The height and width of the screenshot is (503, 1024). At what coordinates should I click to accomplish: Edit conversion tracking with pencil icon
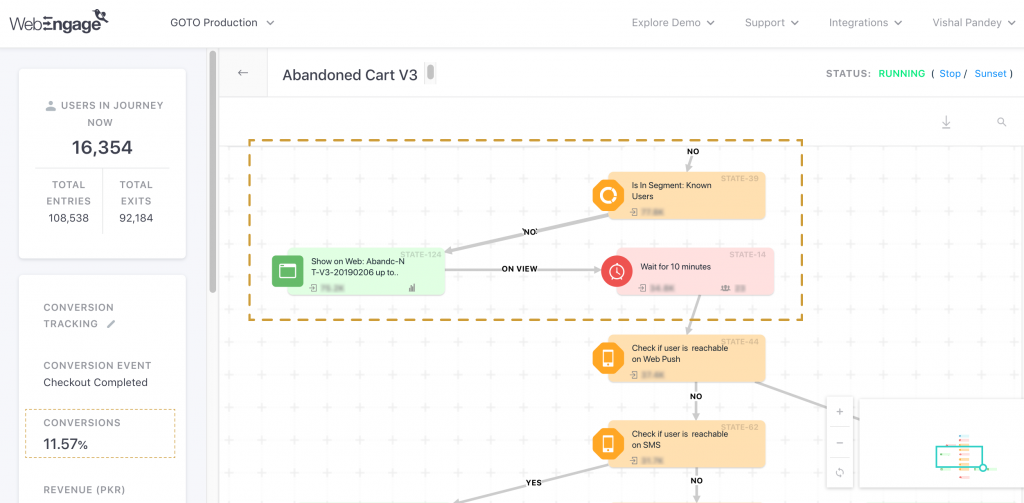point(112,324)
